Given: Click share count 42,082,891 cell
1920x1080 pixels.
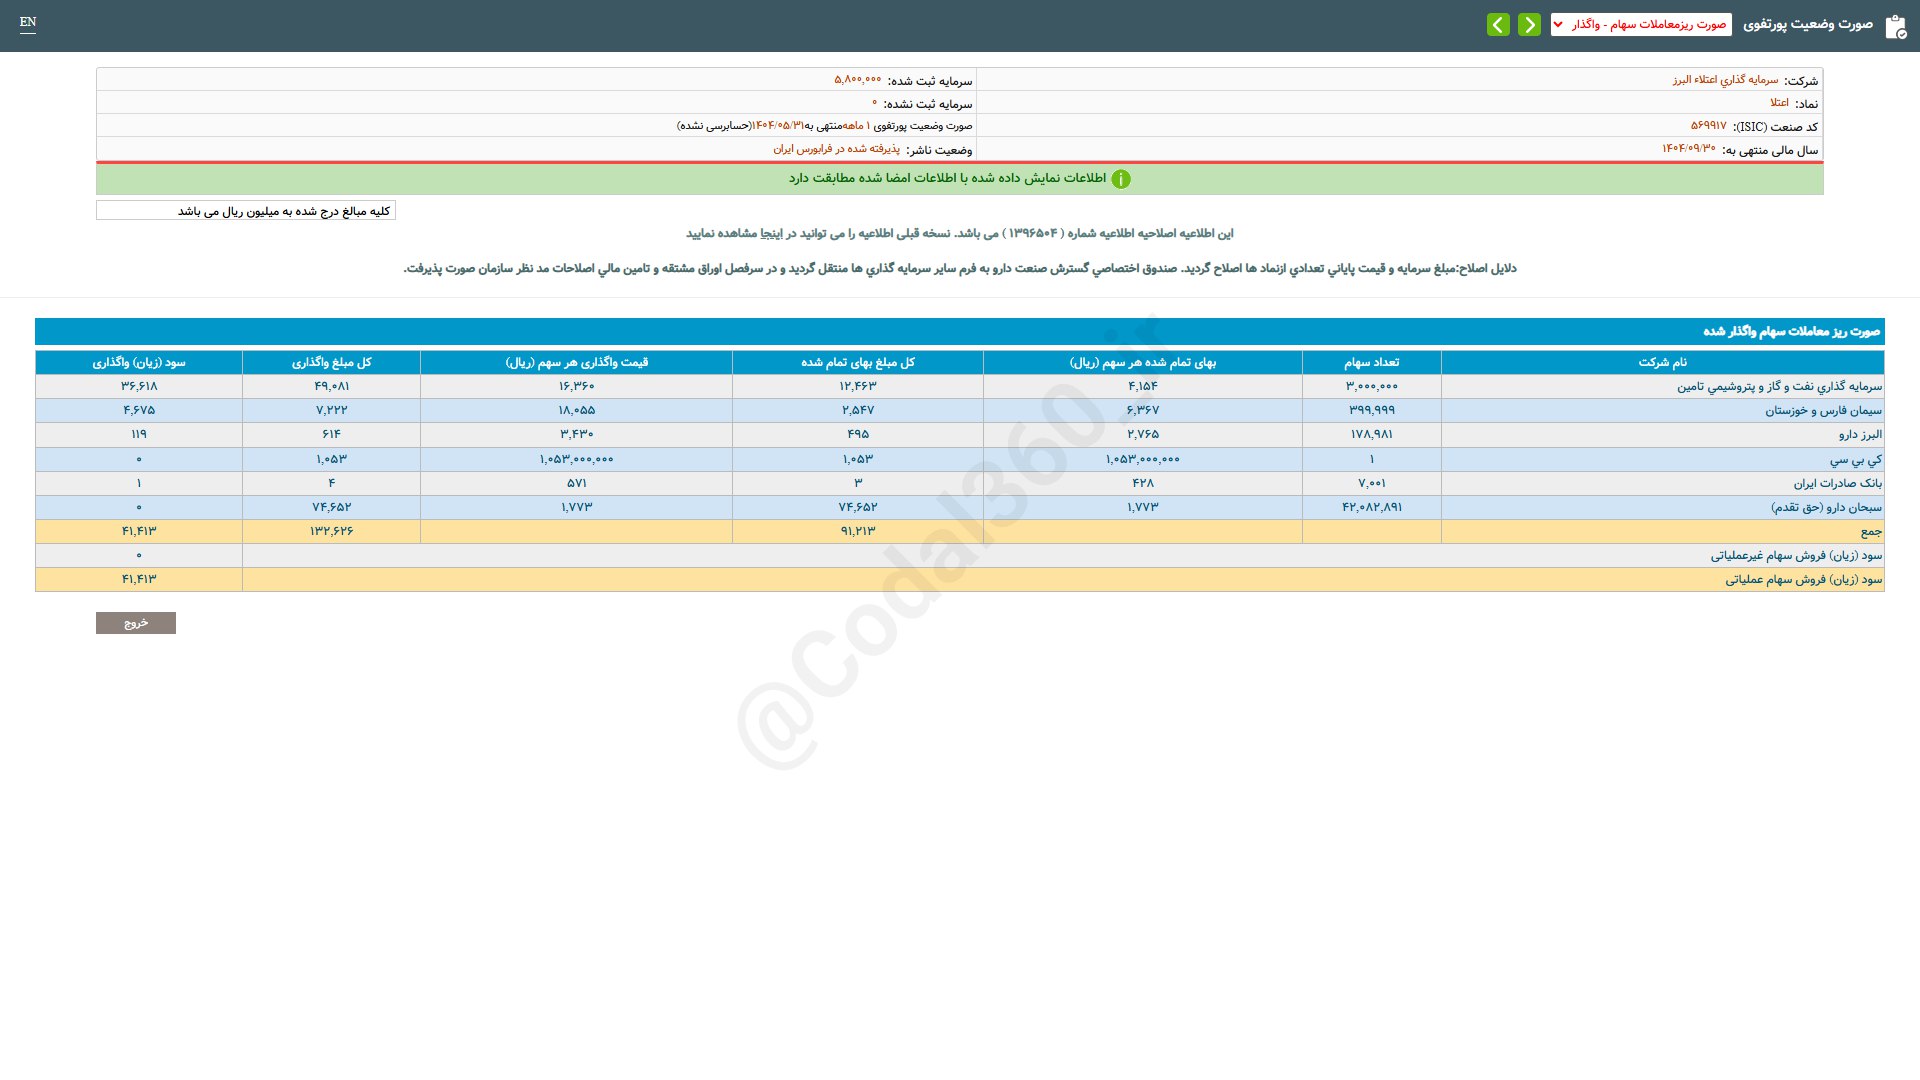Looking at the screenshot, I should pyautogui.click(x=1371, y=507).
